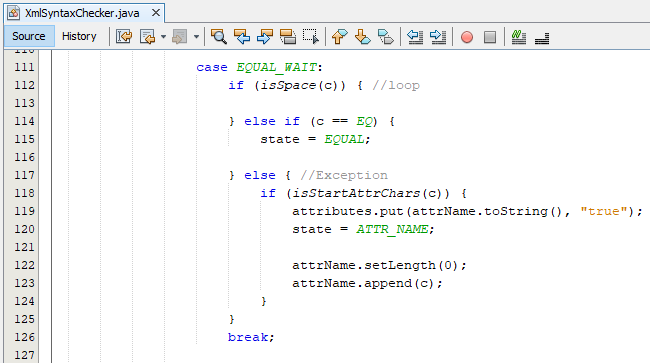The image size is (650, 363).
Task: Shift line right icon
Action: pyautogui.click(x=438, y=36)
